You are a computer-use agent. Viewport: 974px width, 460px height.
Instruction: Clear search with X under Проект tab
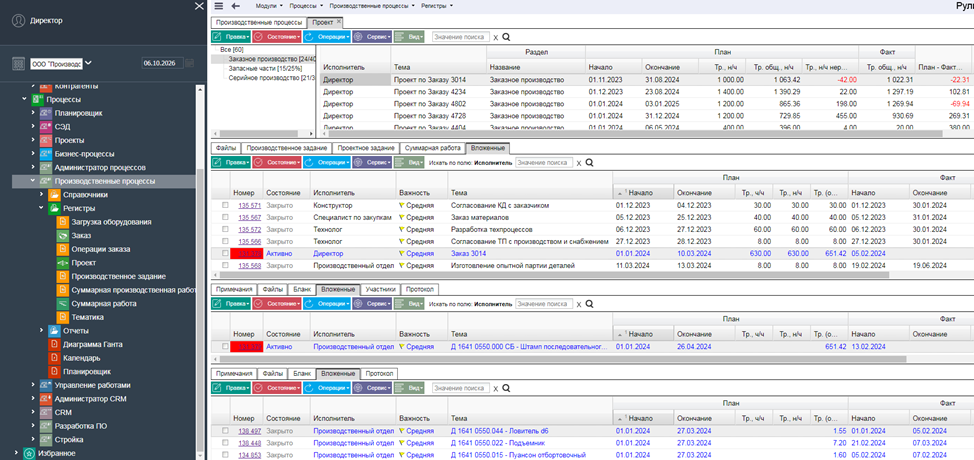click(496, 38)
